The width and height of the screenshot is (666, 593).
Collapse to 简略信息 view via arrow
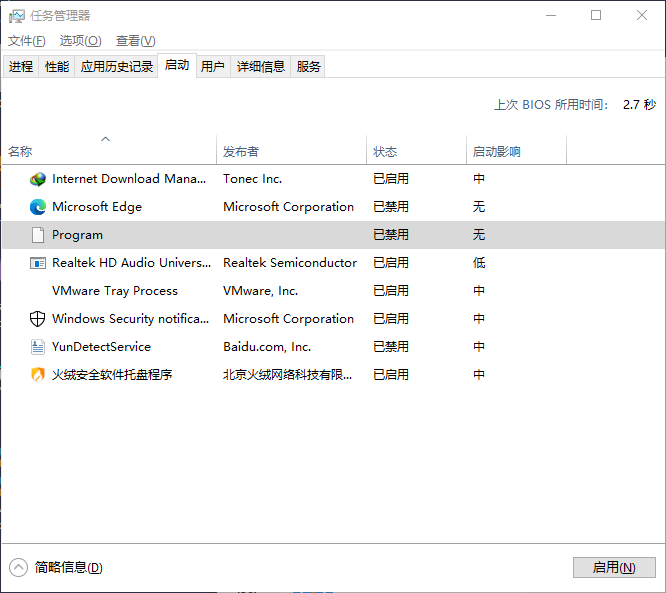[x=18, y=567]
